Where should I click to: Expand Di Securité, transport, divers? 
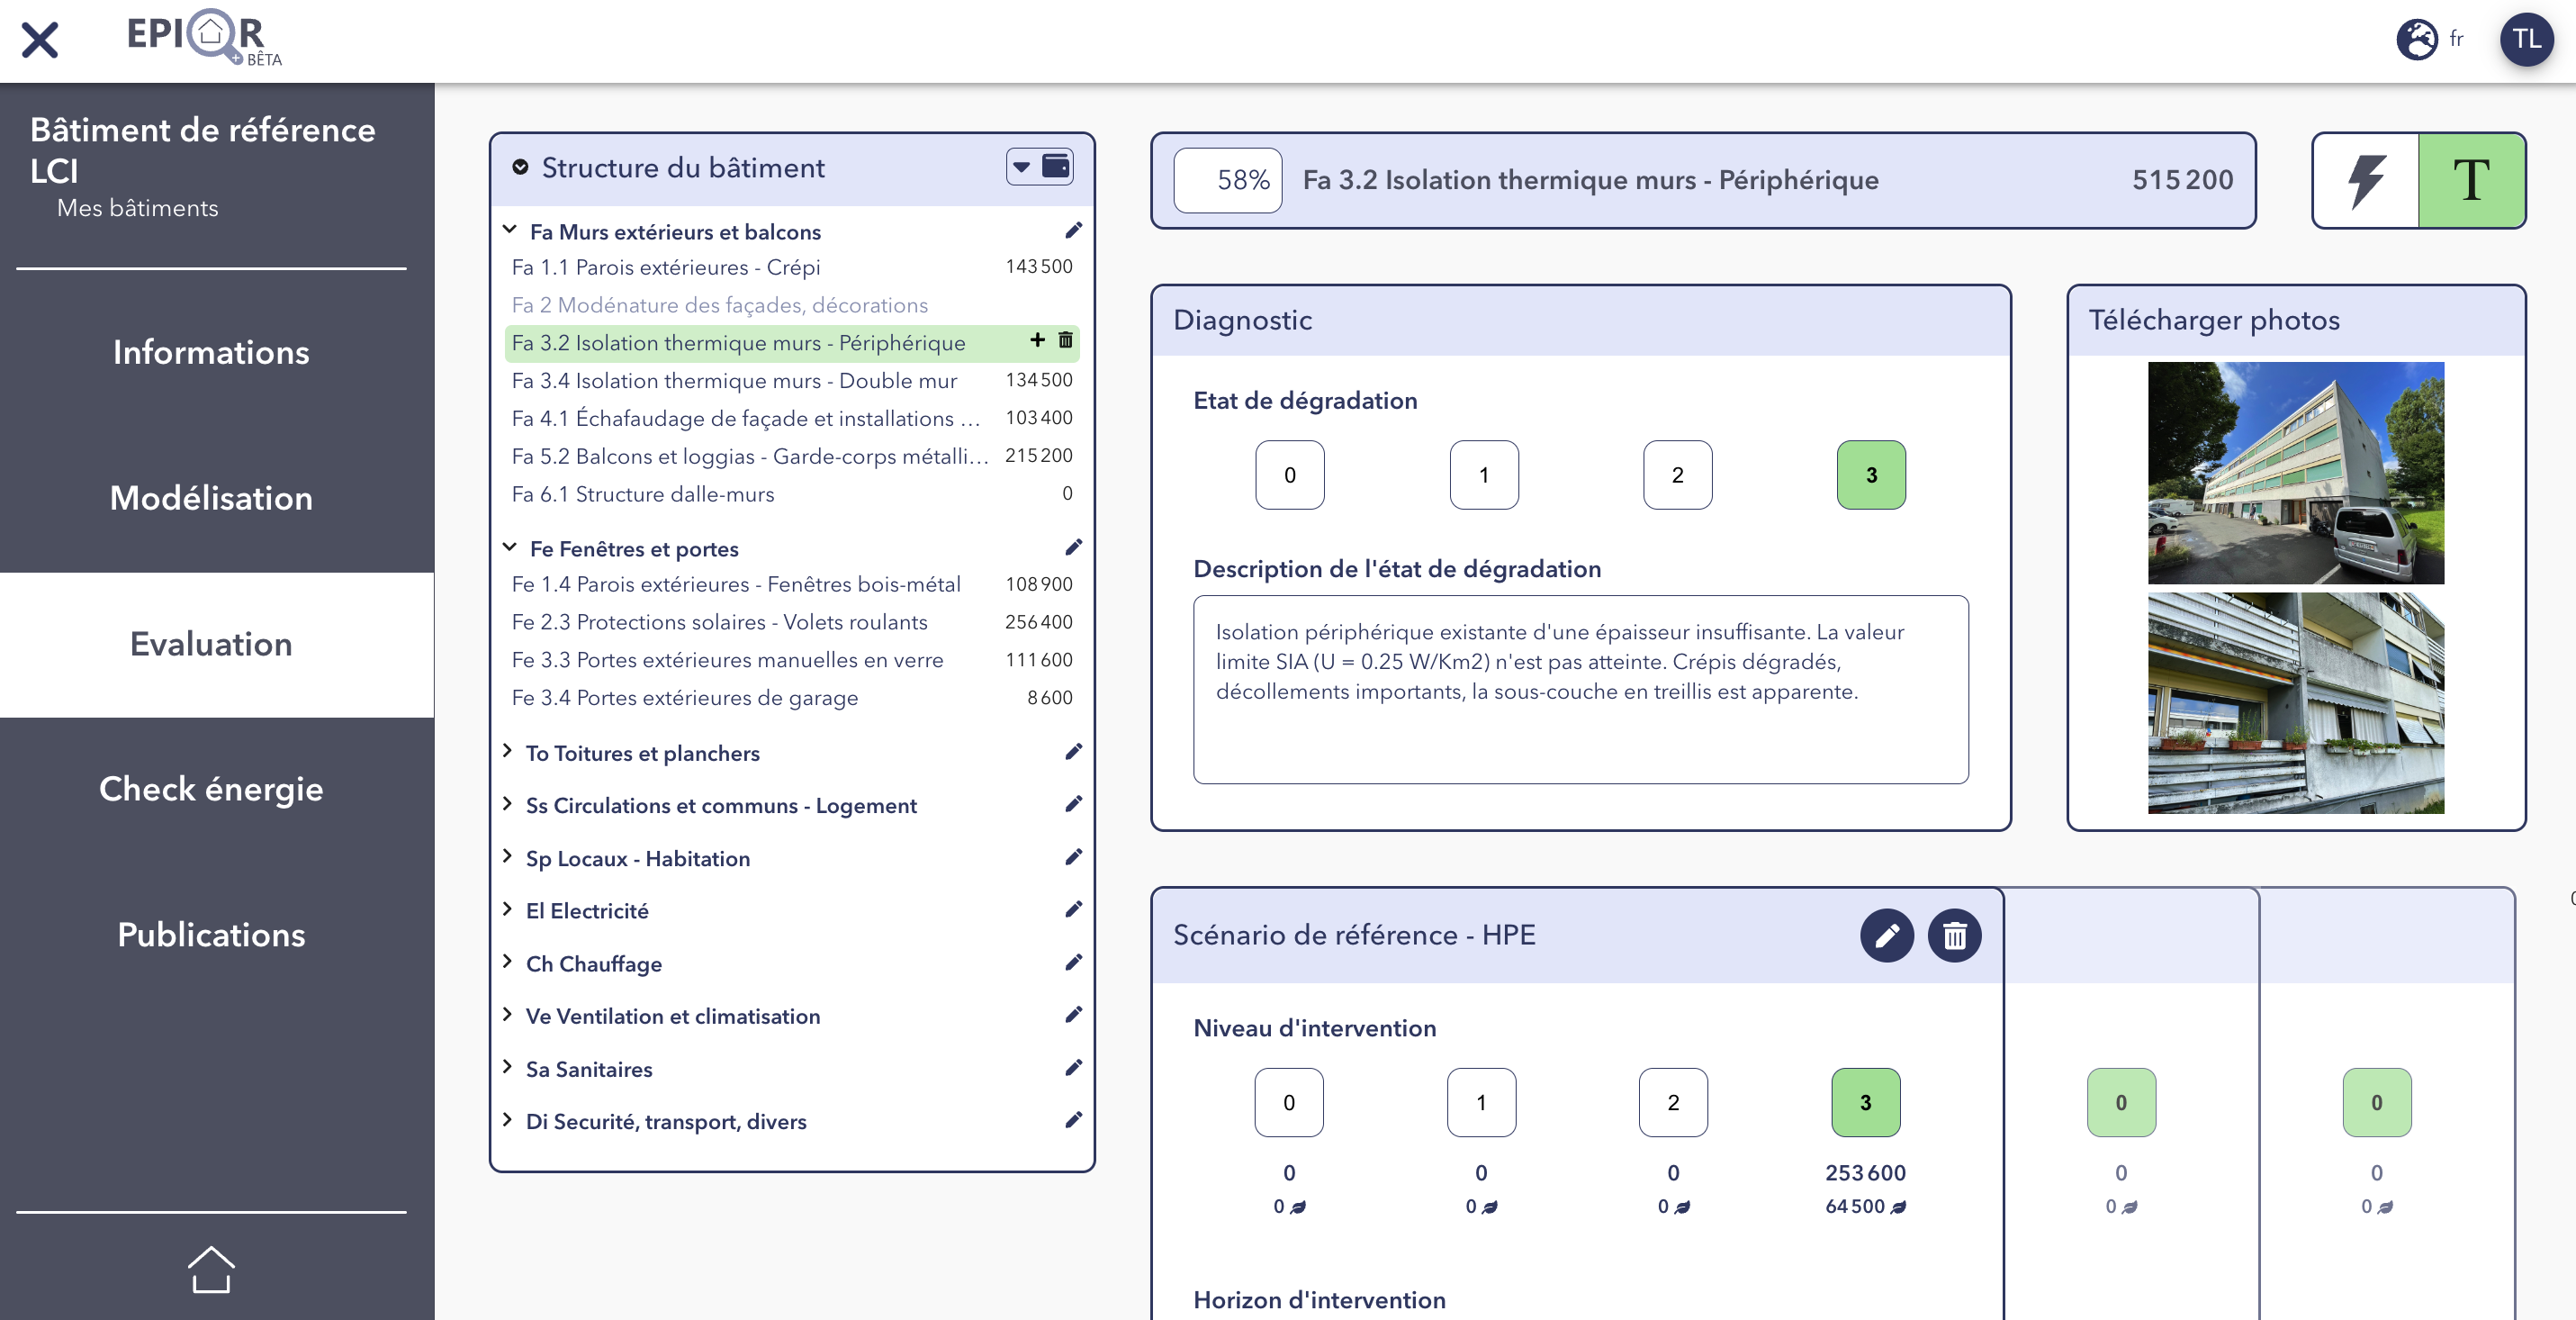(507, 1120)
